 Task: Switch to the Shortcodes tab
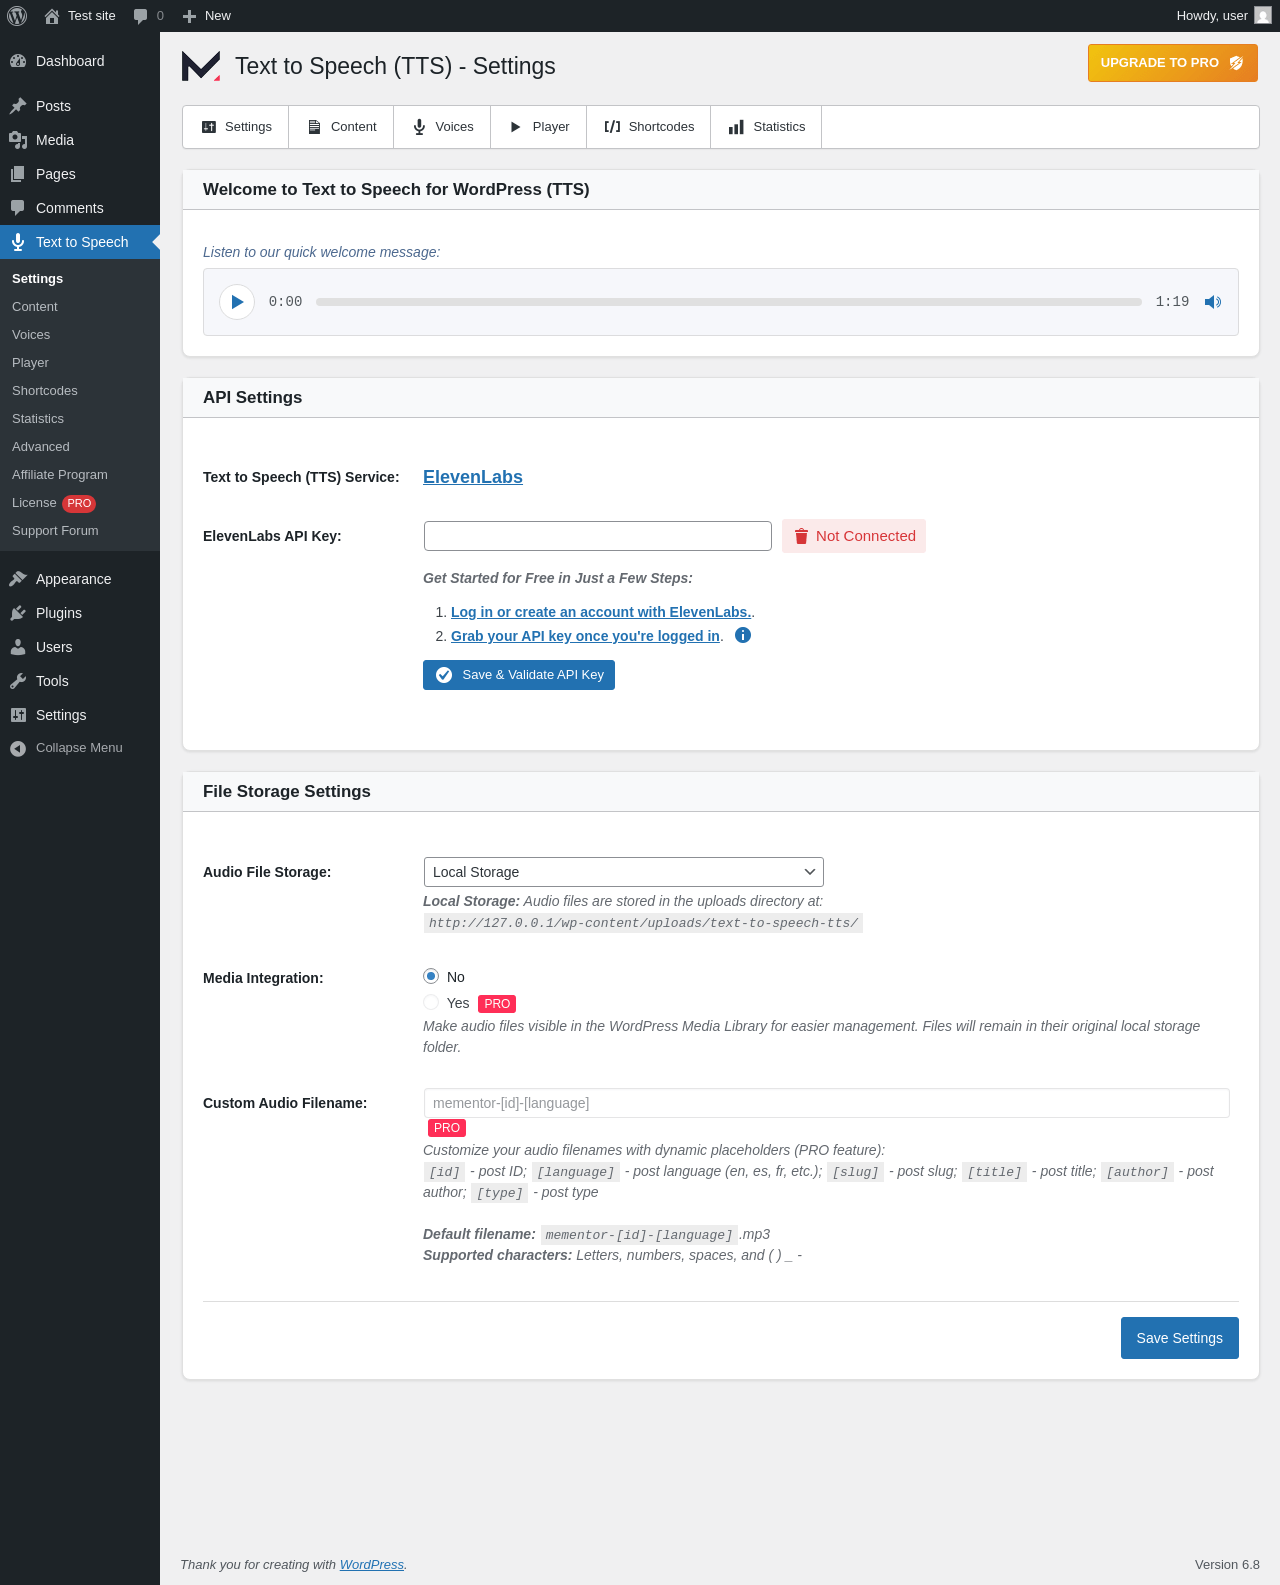click(x=649, y=127)
